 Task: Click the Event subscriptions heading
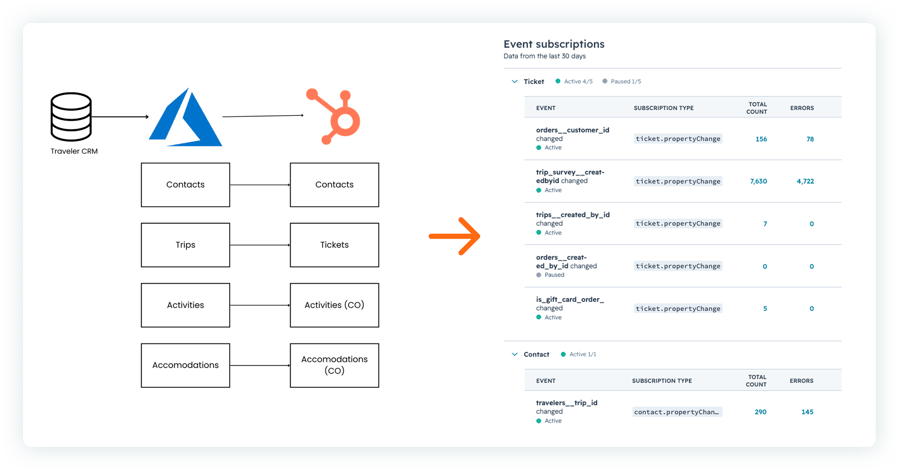click(554, 44)
